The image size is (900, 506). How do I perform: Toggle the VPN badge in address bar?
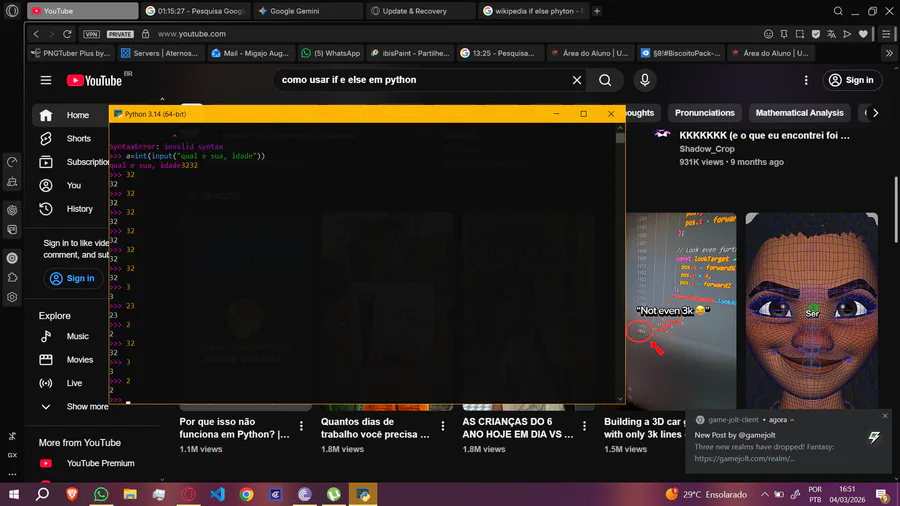91,34
